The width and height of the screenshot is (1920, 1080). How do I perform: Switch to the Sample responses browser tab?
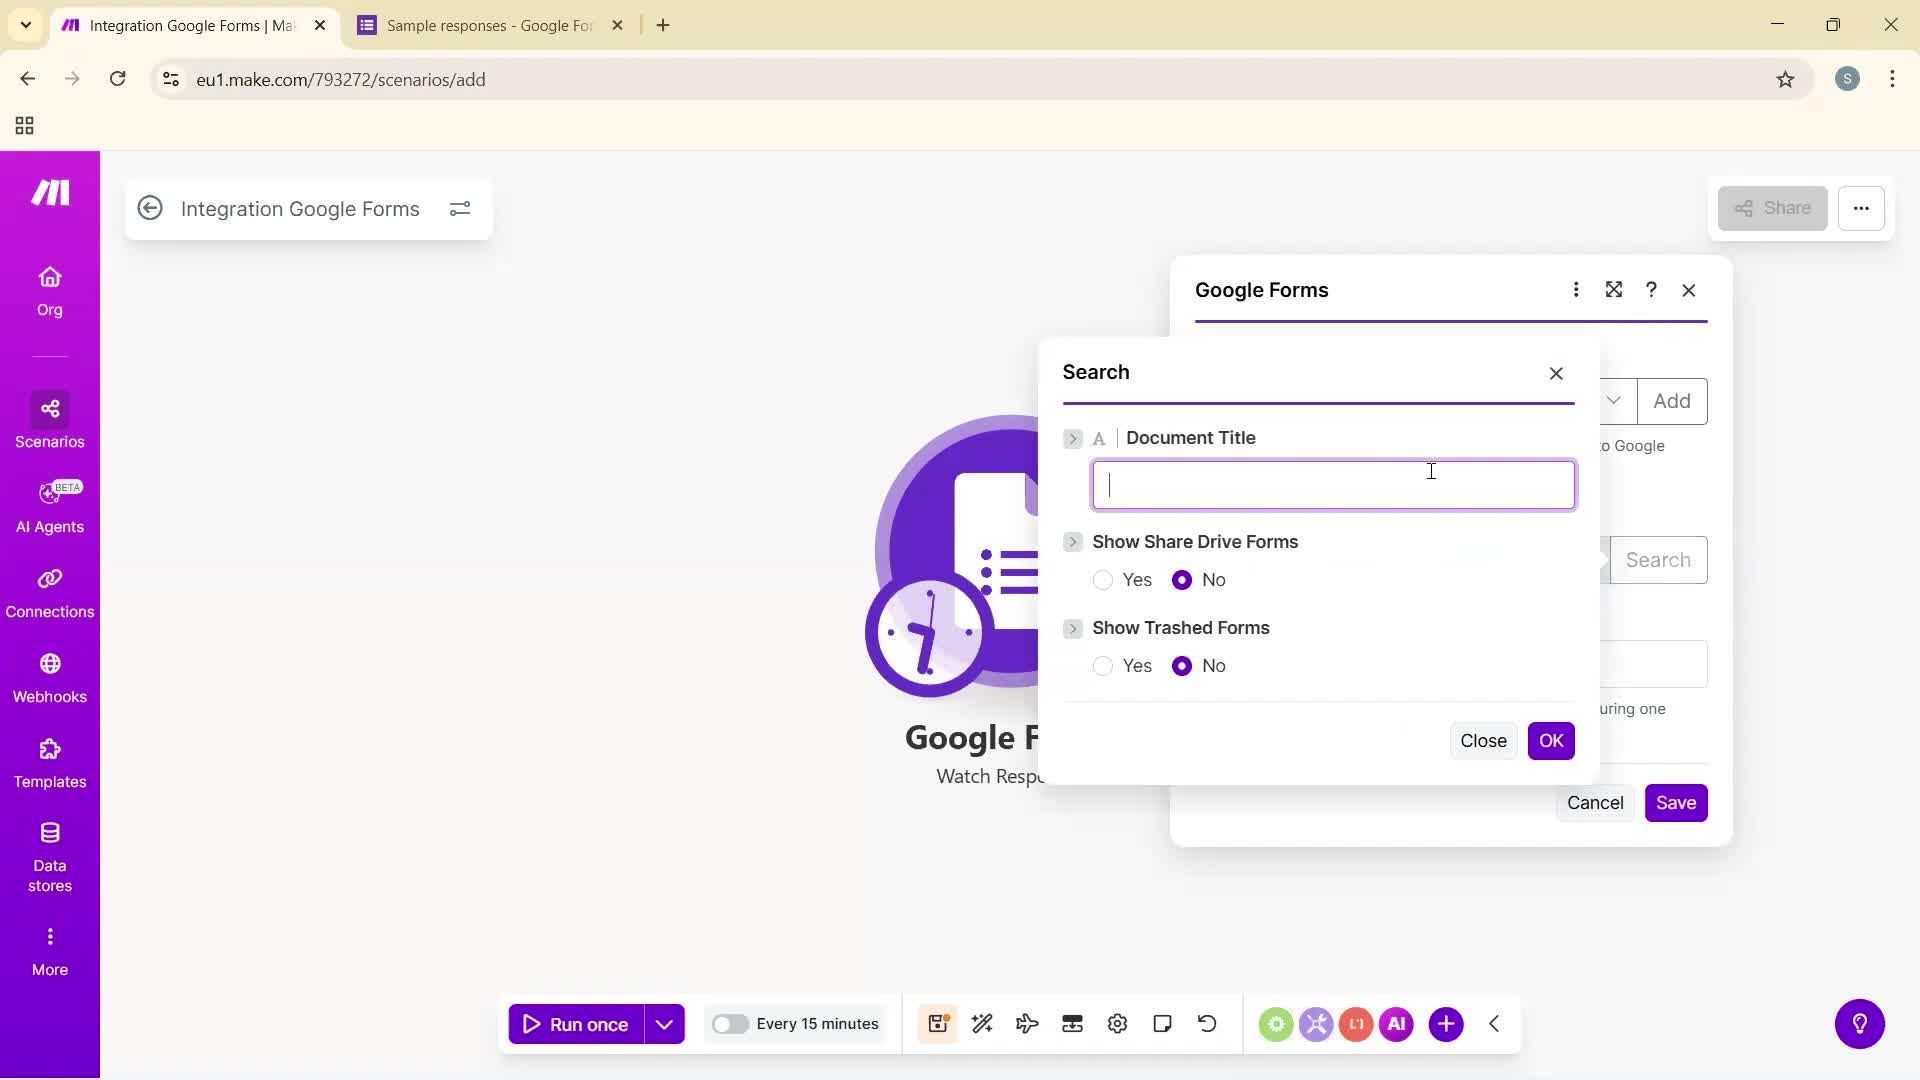tap(480, 25)
